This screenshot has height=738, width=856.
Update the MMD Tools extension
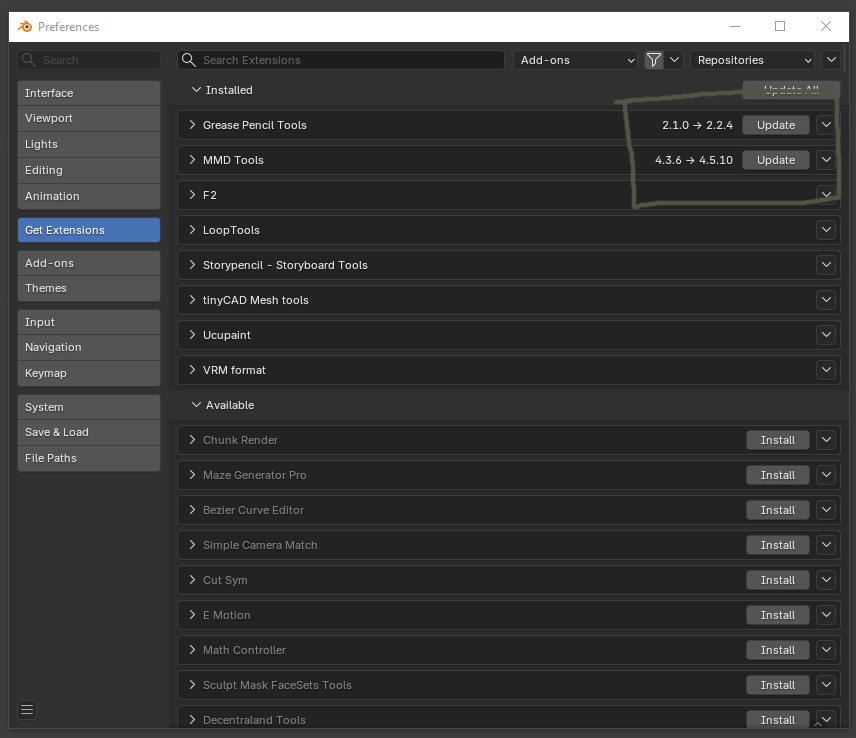click(x=775, y=160)
